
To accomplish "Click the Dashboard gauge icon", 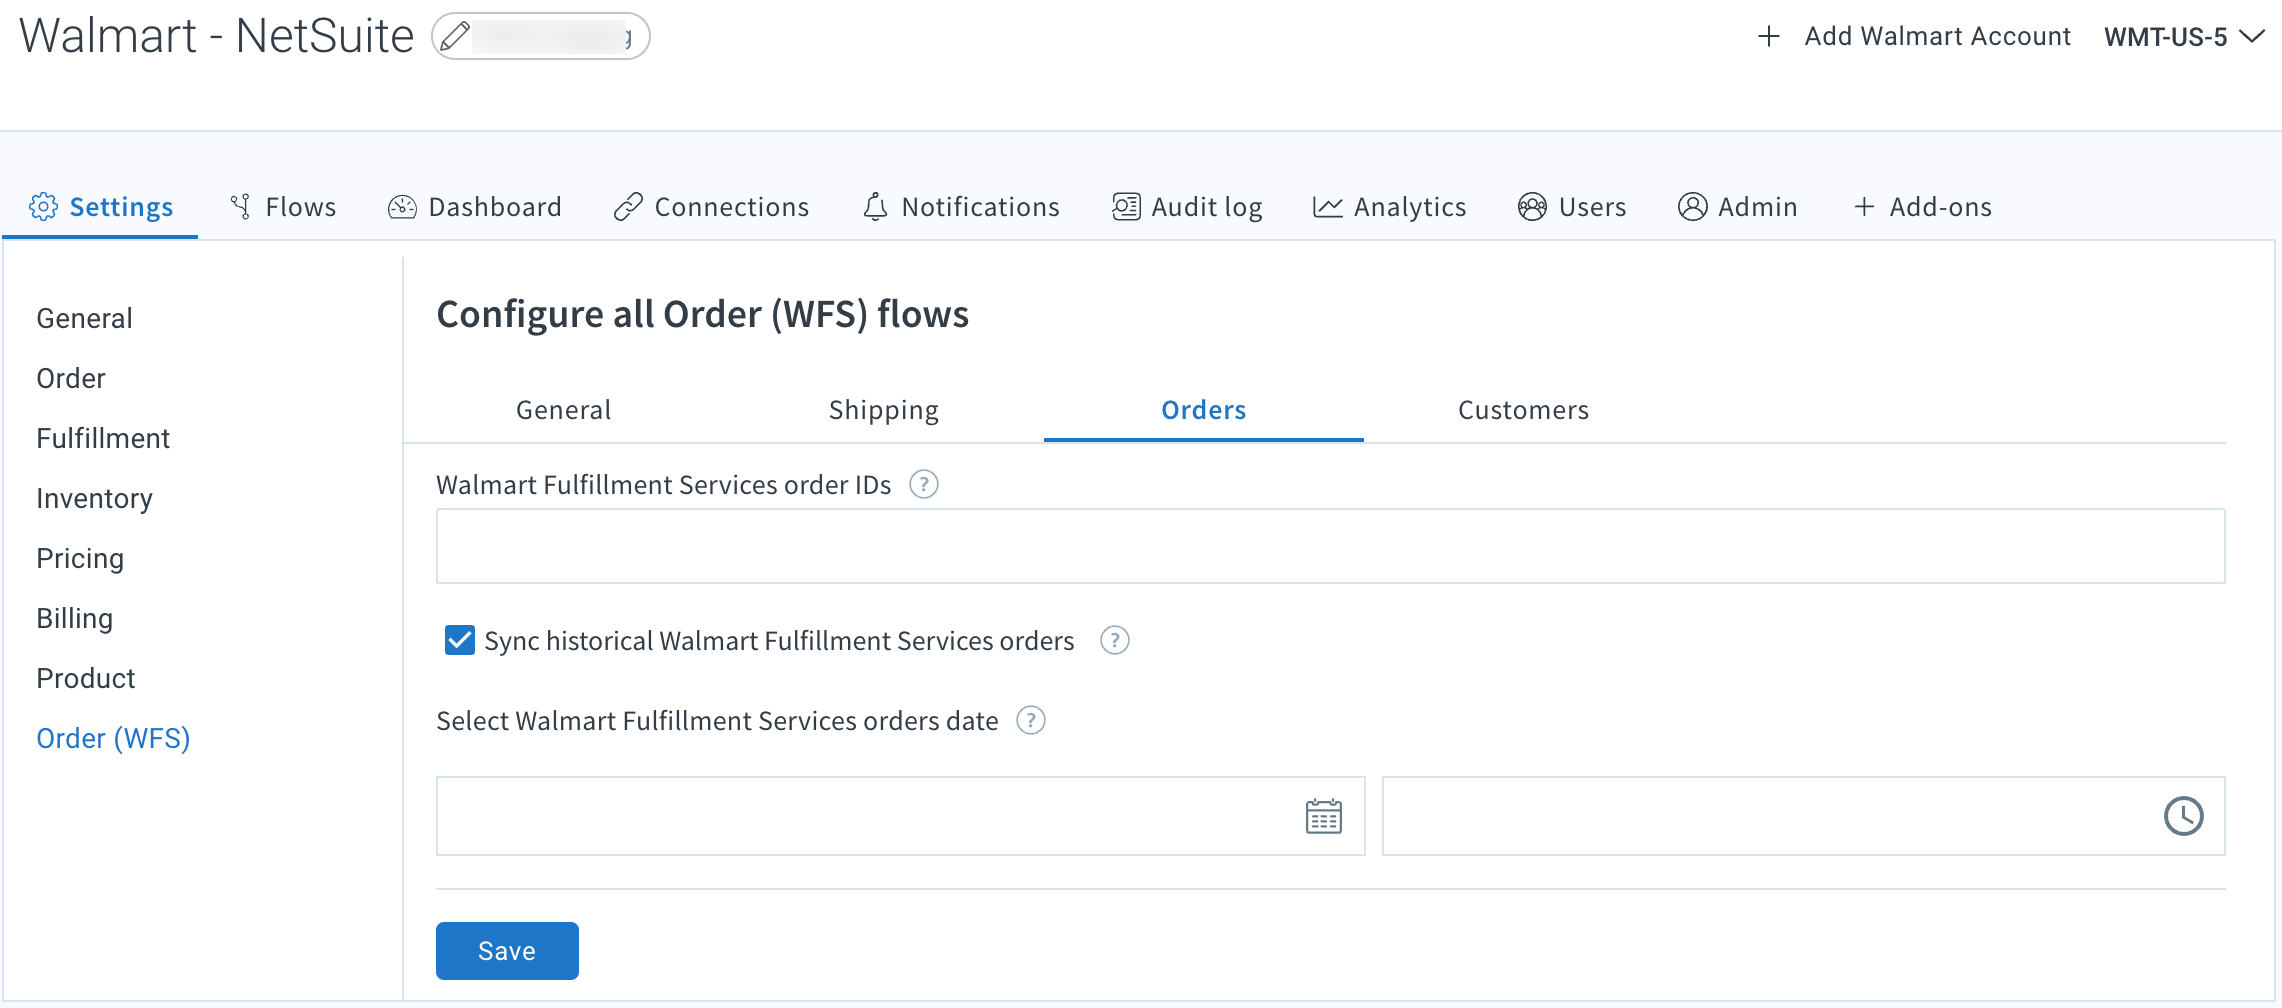I will [402, 206].
